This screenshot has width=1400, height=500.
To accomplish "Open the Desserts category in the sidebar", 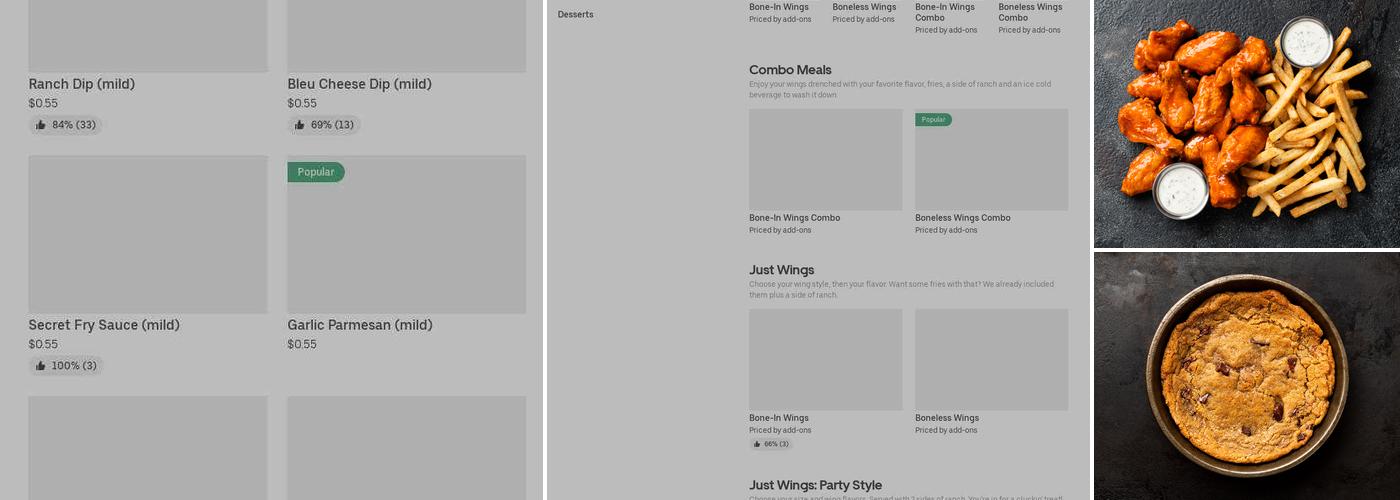I will click(x=575, y=15).
